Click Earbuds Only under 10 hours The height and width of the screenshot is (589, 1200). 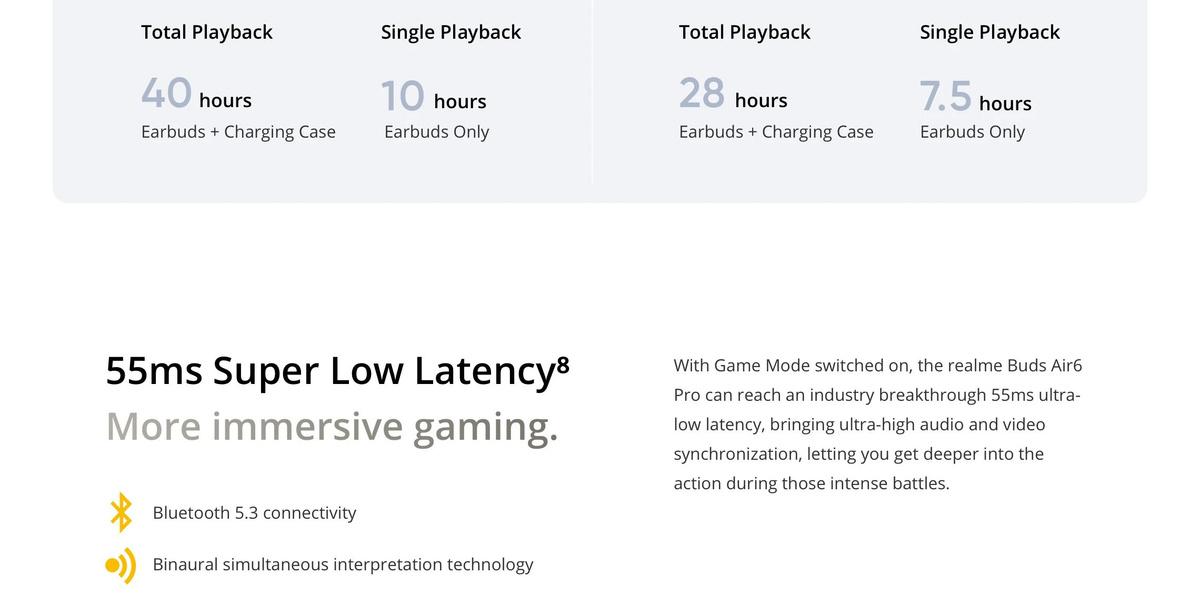[437, 132]
